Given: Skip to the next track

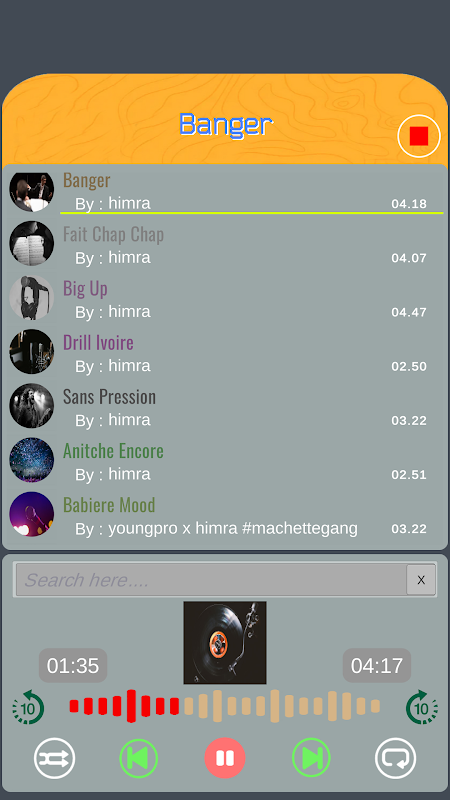Looking at the screenshot, I should (x=311, y=758).
